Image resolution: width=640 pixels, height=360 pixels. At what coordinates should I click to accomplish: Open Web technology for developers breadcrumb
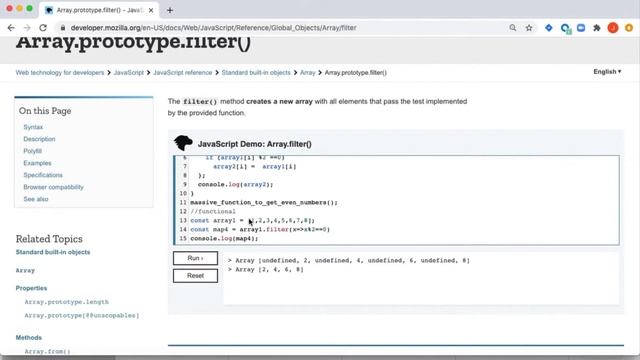(60, 73)
